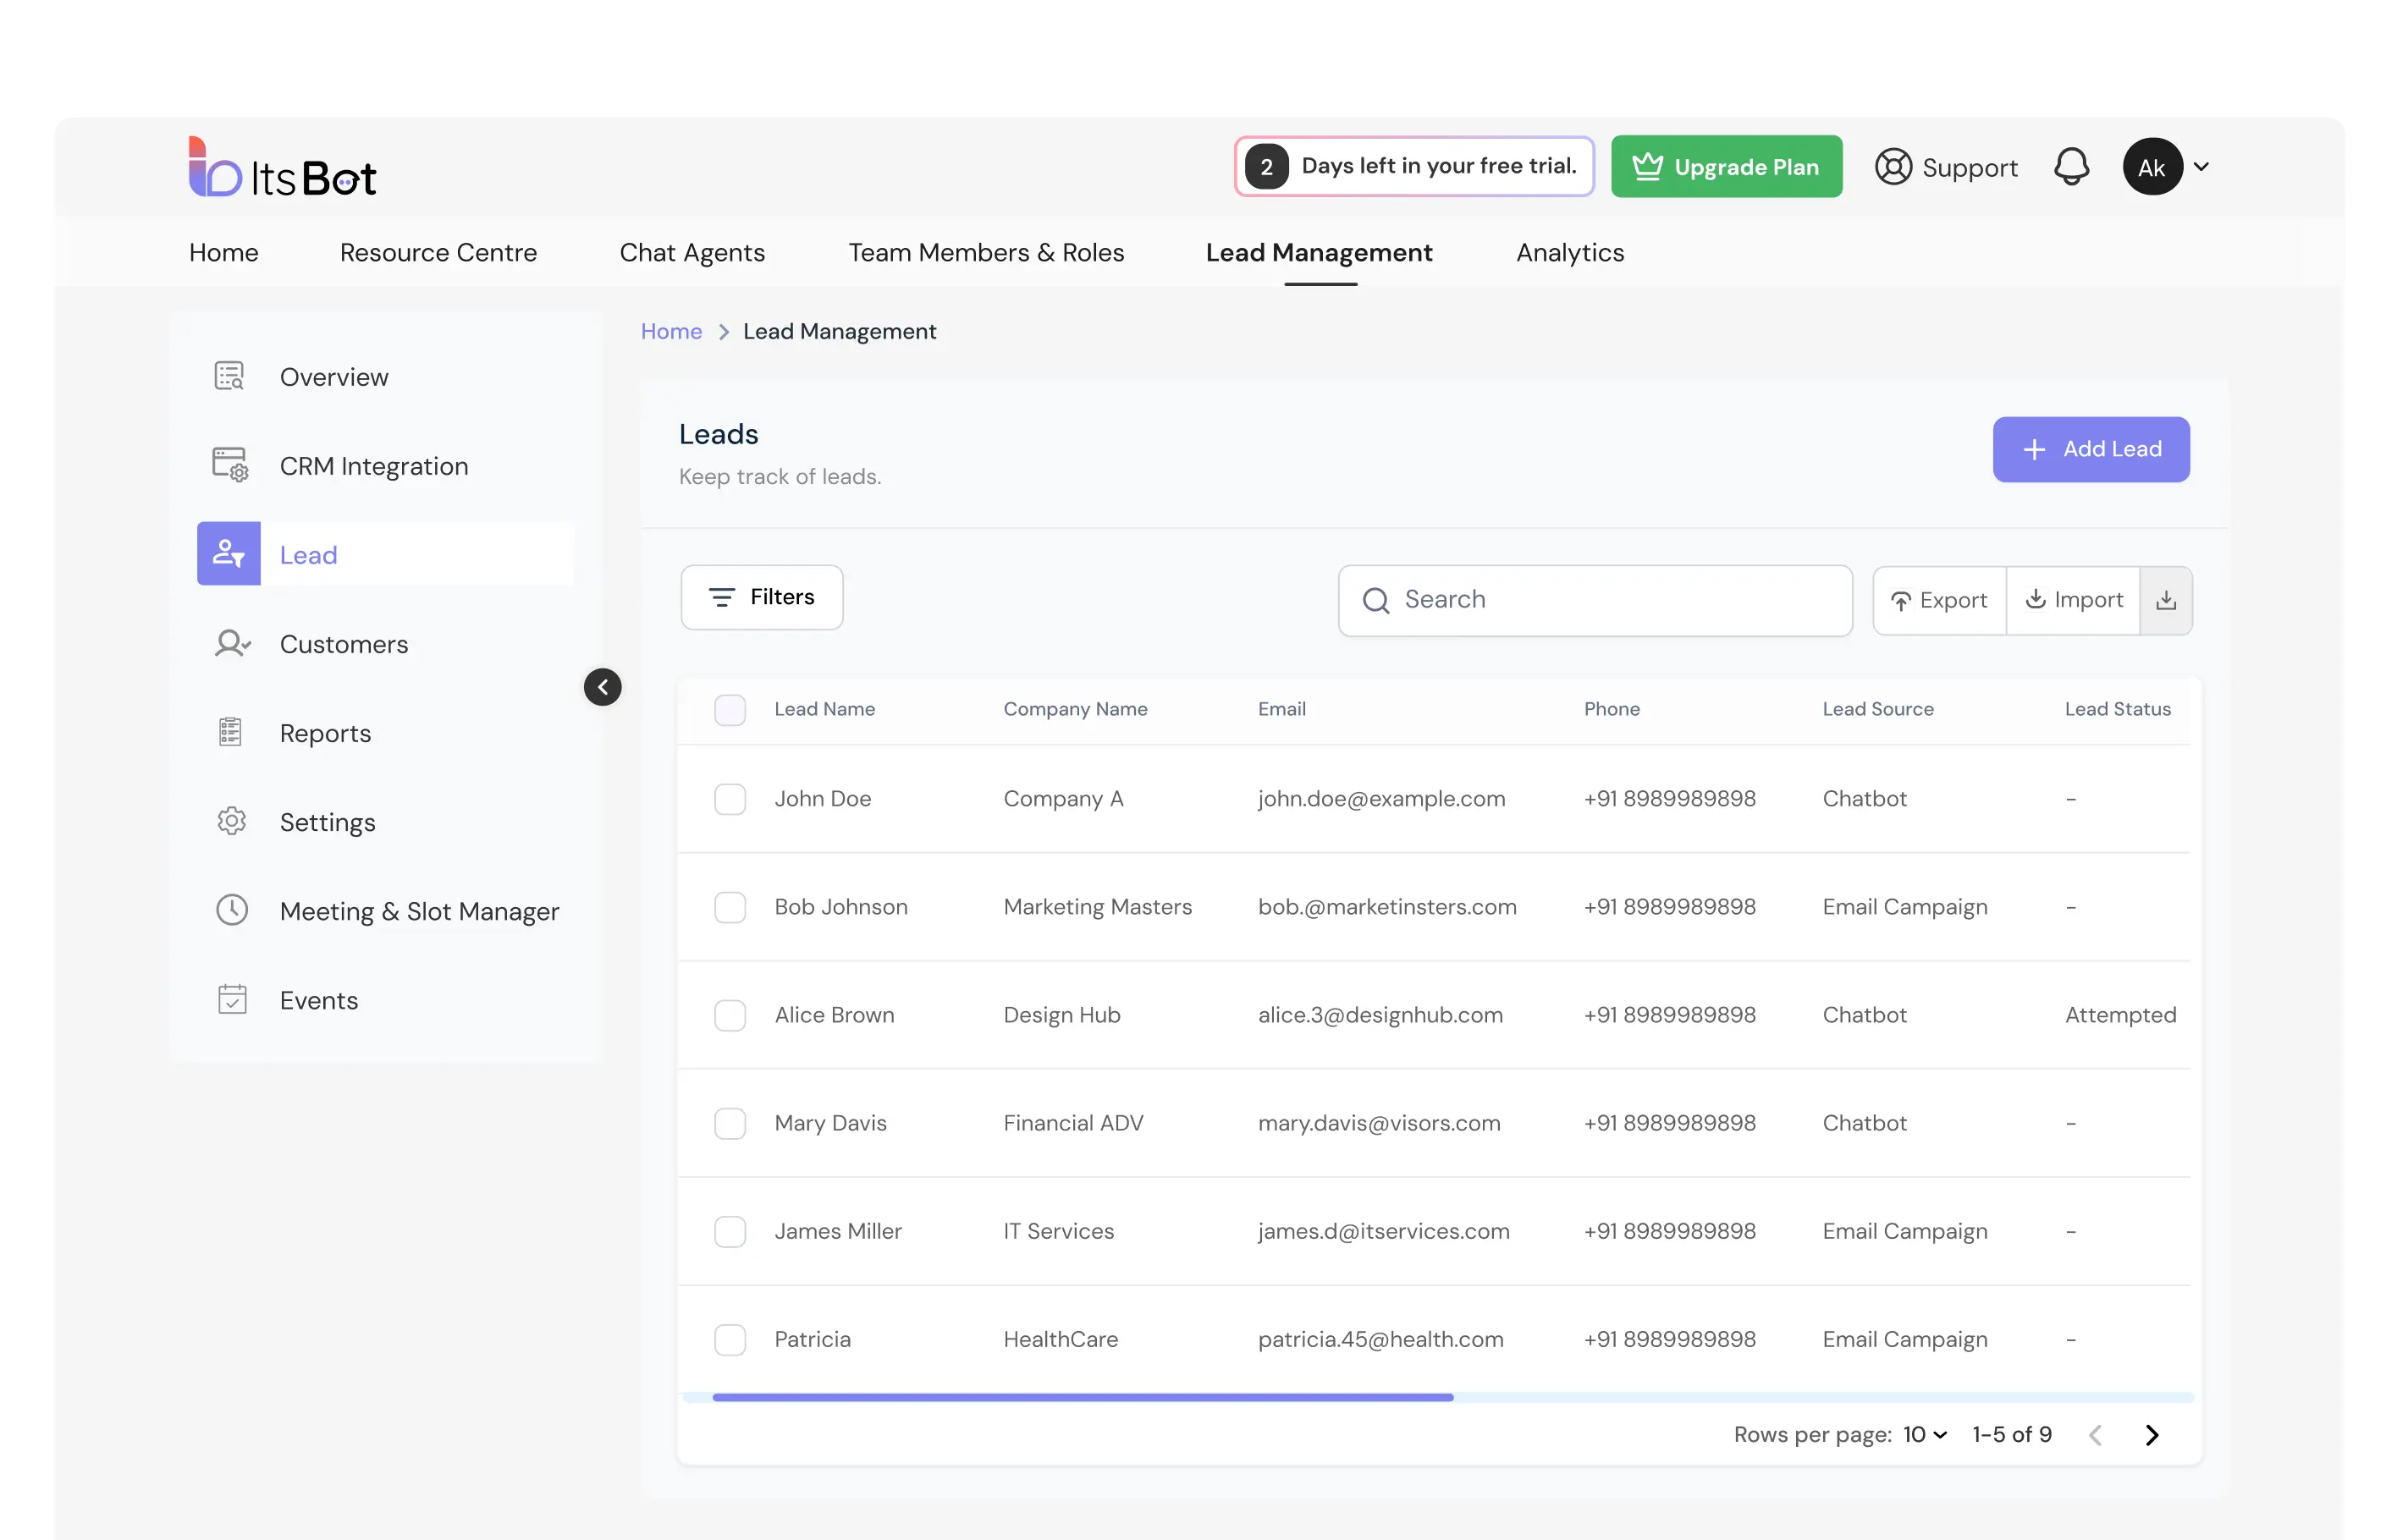Toggle the select-all leads checkbox

[730, 710]
